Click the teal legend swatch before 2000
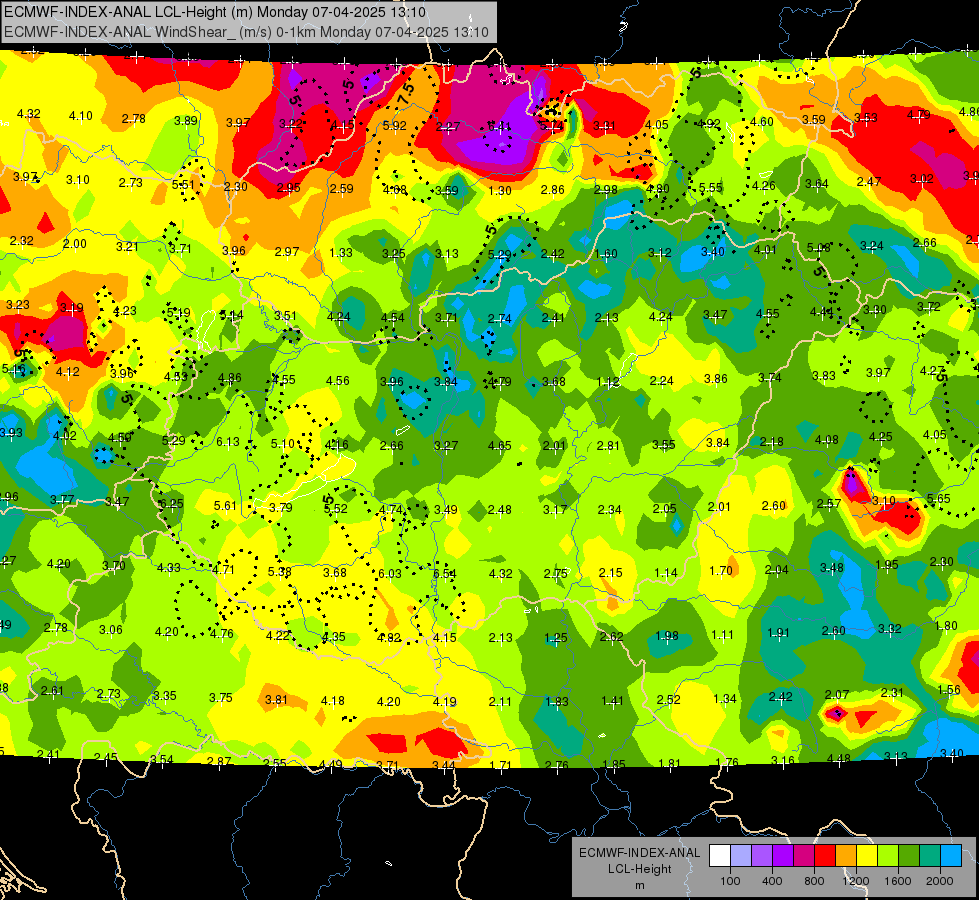This screenshot has height=900, width=979. (930, 856)
